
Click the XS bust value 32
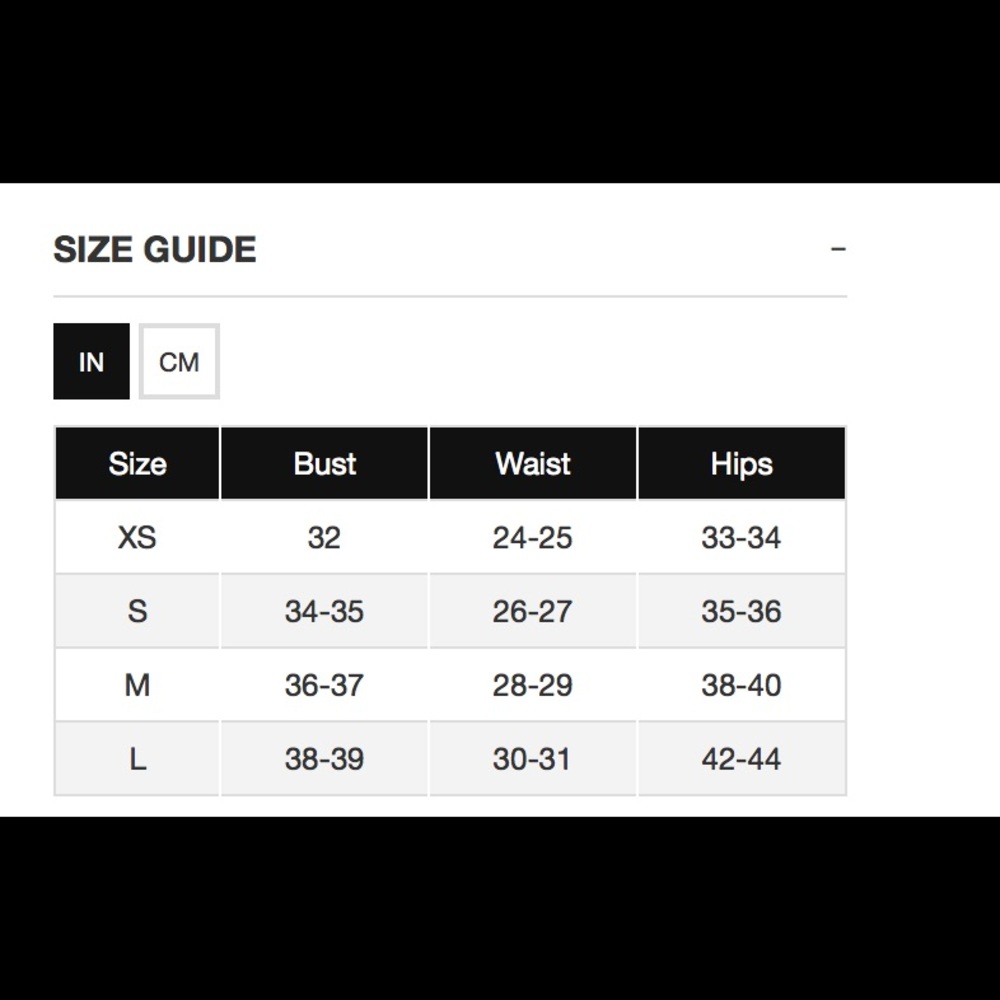pyautogui.click(x=325, y=537)
